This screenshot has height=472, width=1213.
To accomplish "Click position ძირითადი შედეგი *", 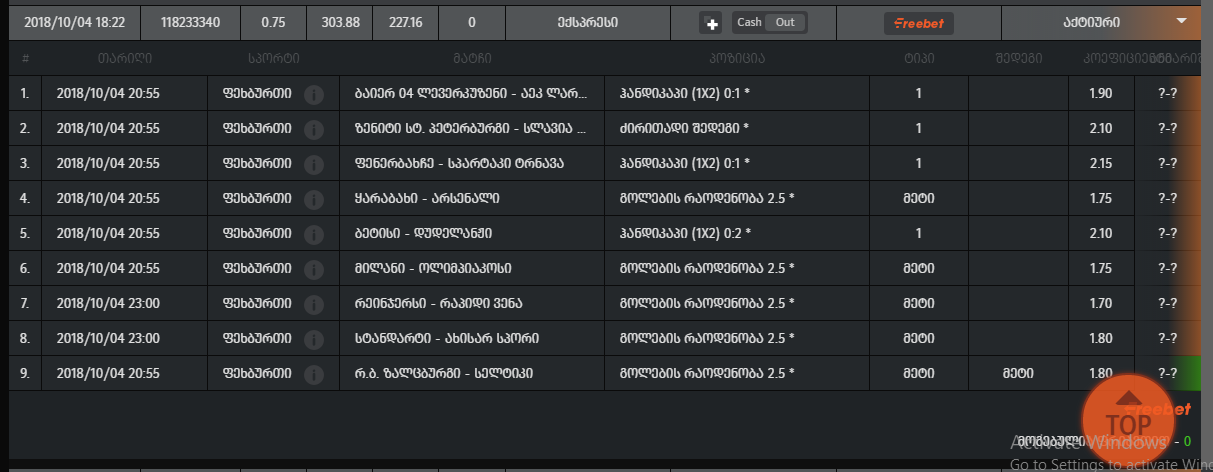I will point(684,129).
